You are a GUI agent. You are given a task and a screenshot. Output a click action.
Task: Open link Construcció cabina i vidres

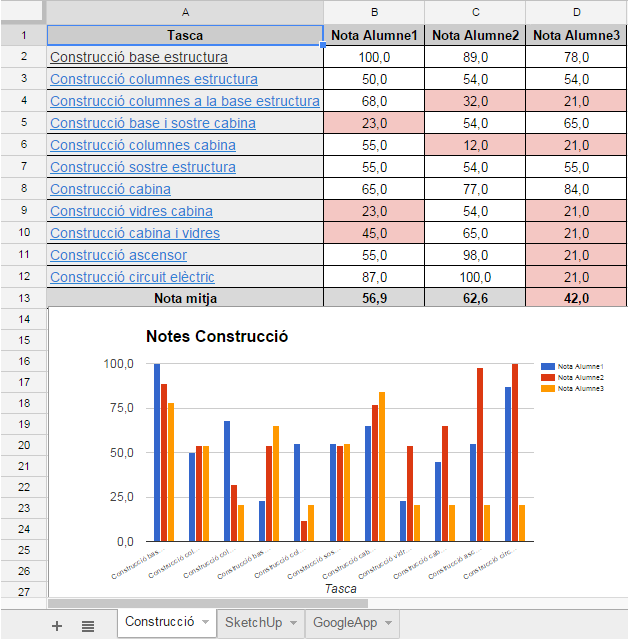tap(135, 233)
